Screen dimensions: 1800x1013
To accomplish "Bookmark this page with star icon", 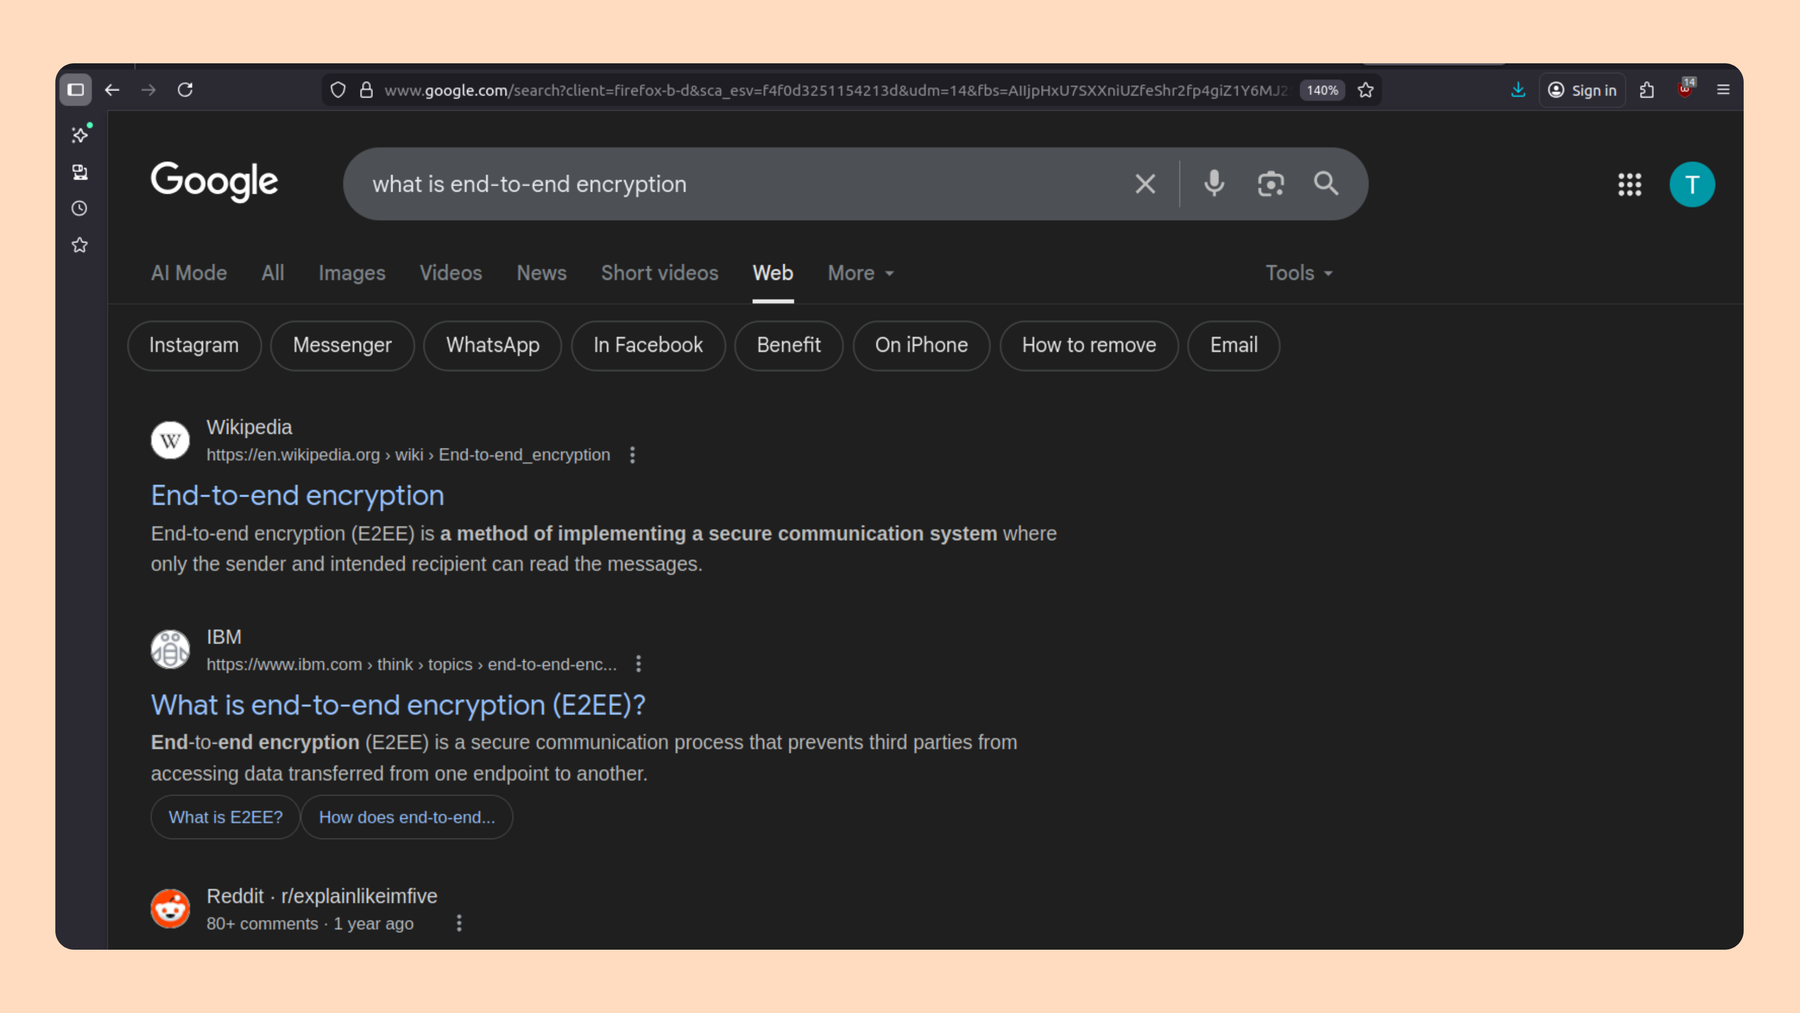I will click(1366, 90).
